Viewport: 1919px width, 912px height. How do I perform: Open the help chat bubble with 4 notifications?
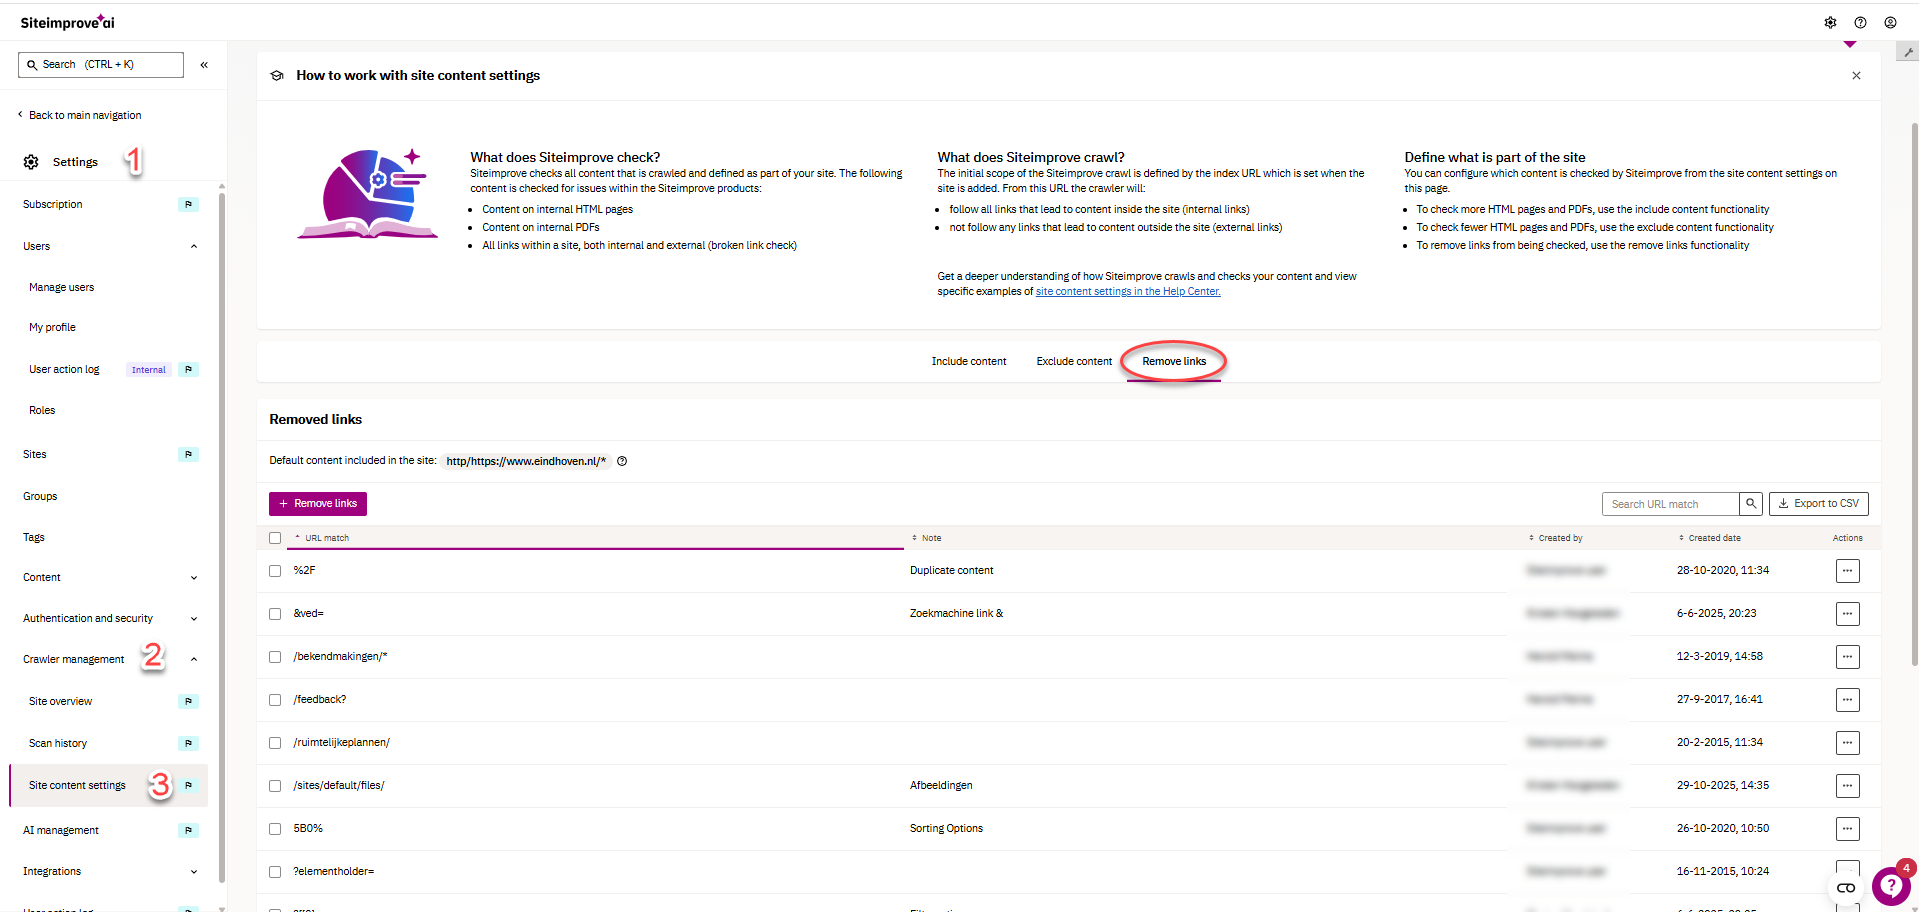tap(1890, 885)
